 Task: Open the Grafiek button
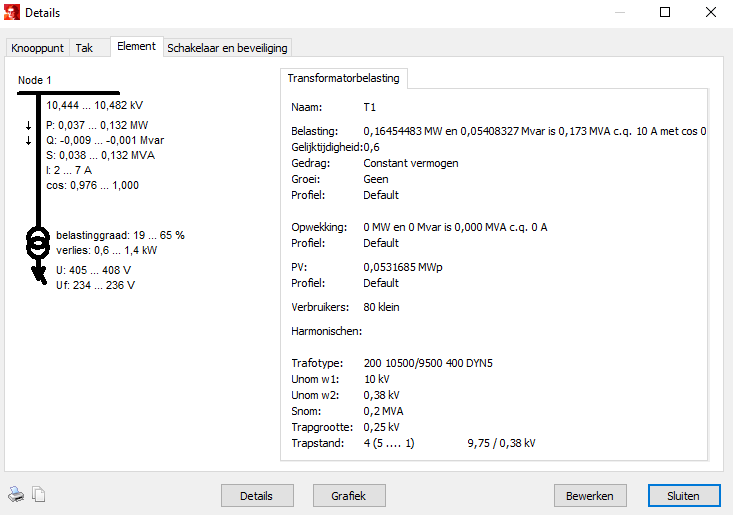(x=349, y=496)
